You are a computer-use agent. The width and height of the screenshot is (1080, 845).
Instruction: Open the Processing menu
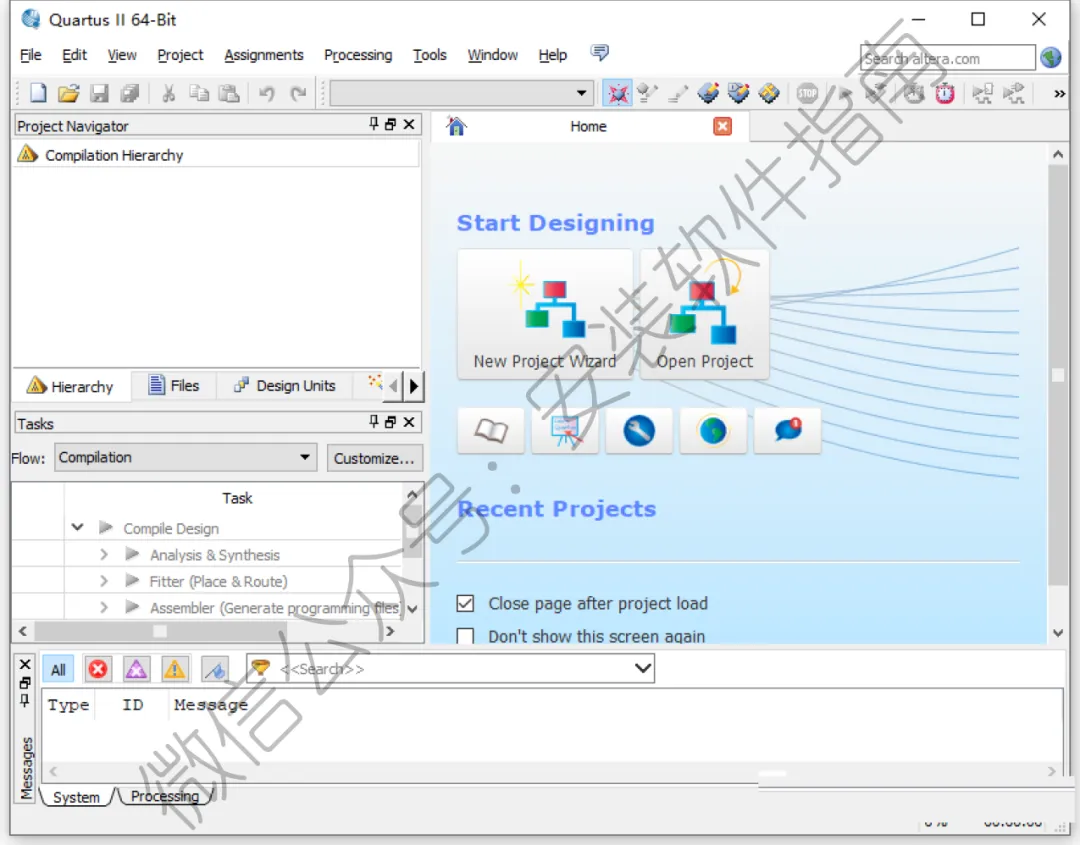point(357,55)
